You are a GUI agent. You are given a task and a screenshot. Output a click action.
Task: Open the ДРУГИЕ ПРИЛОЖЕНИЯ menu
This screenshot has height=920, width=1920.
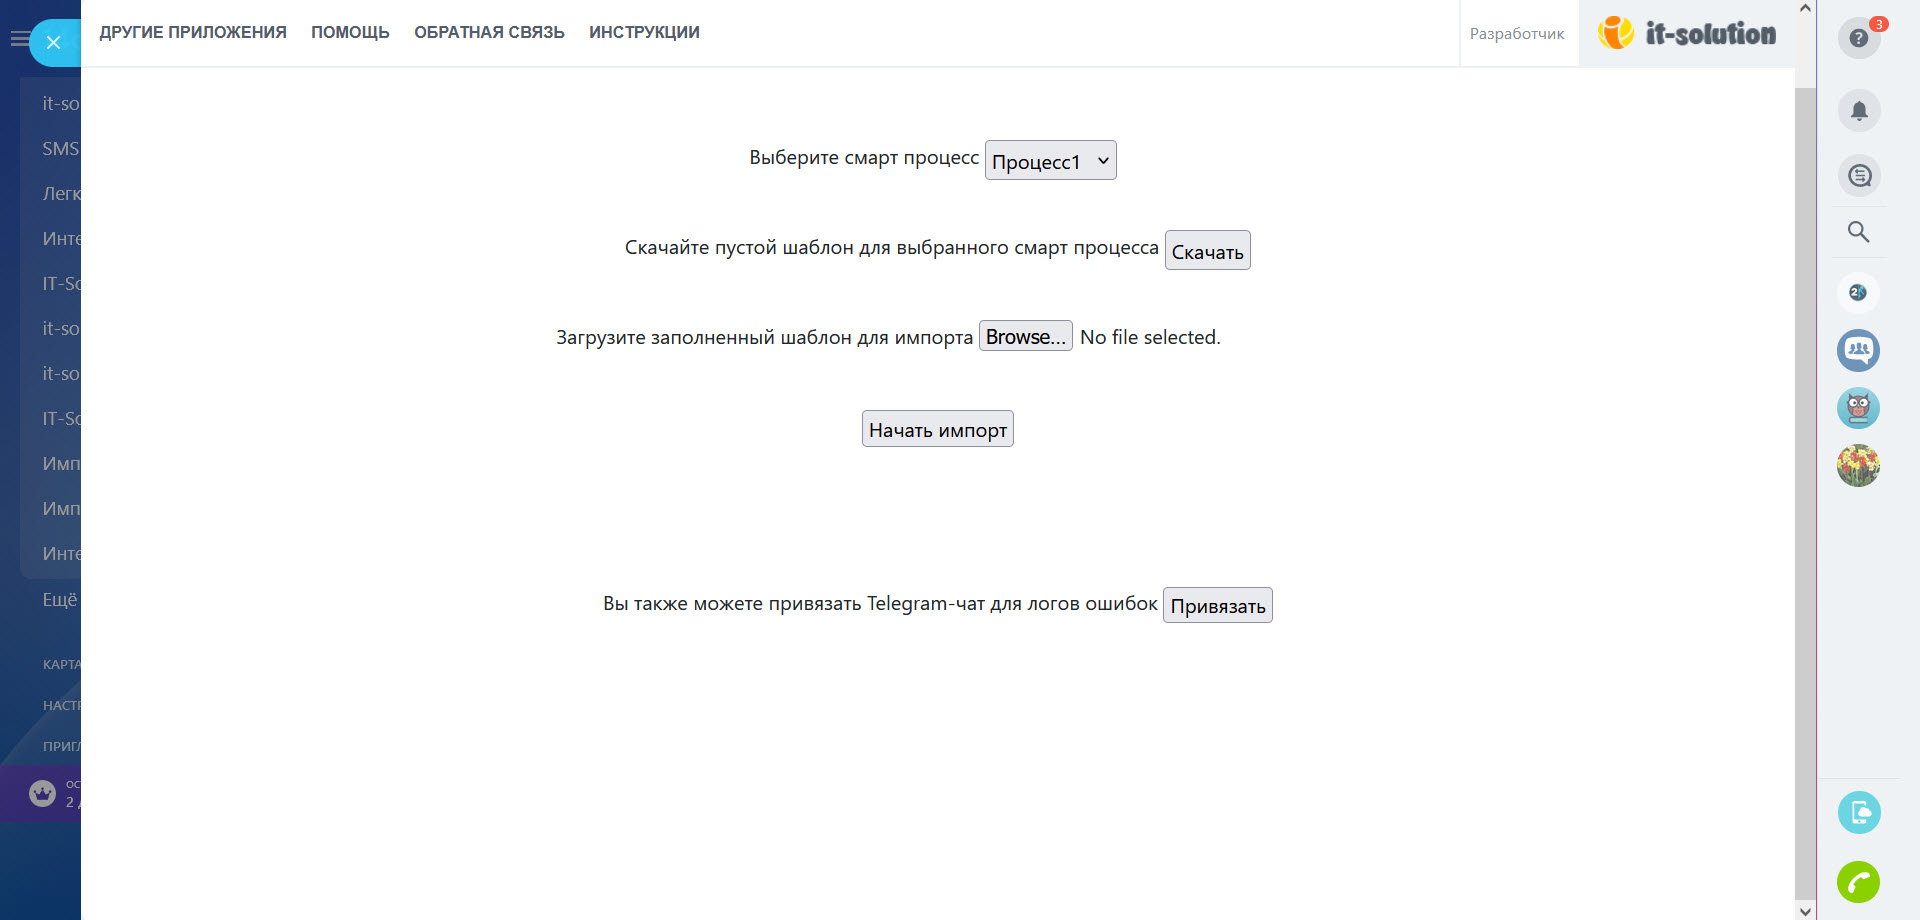pos(193,33)
